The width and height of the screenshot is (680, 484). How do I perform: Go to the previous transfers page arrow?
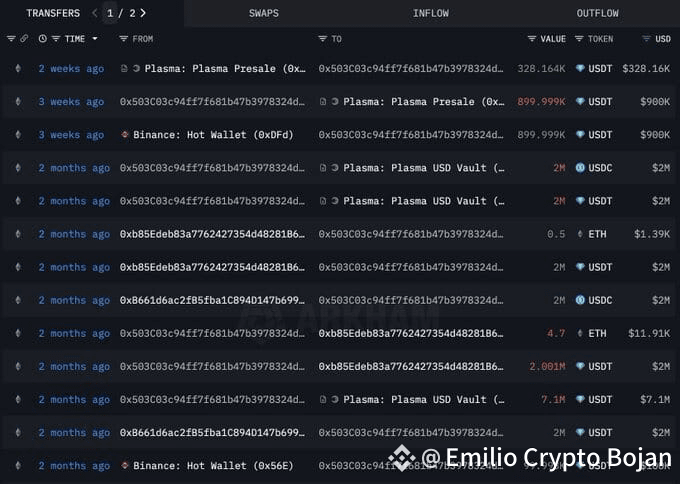click(x=95, y=13)
